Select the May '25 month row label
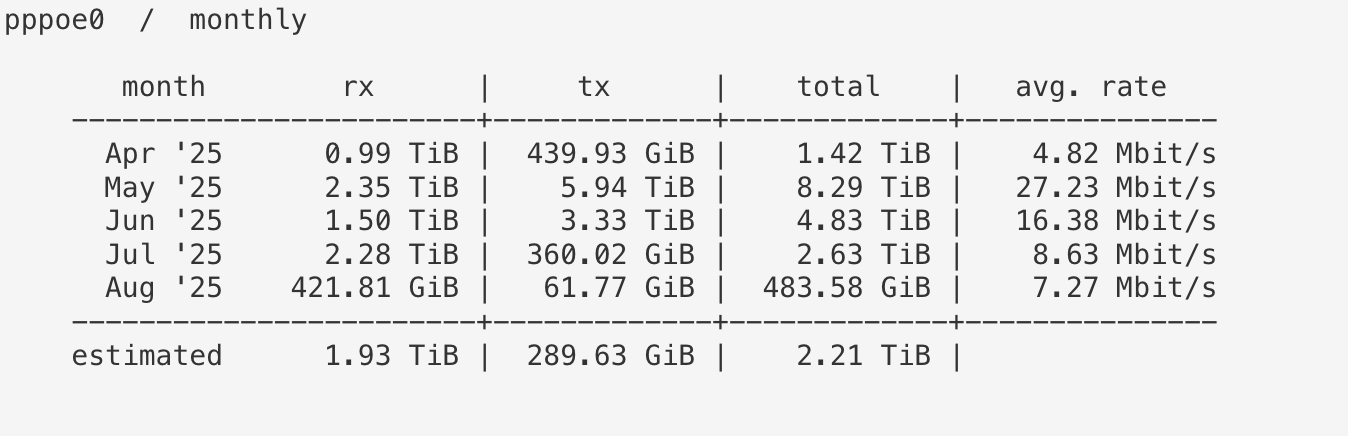 click(x=163, y=188)
